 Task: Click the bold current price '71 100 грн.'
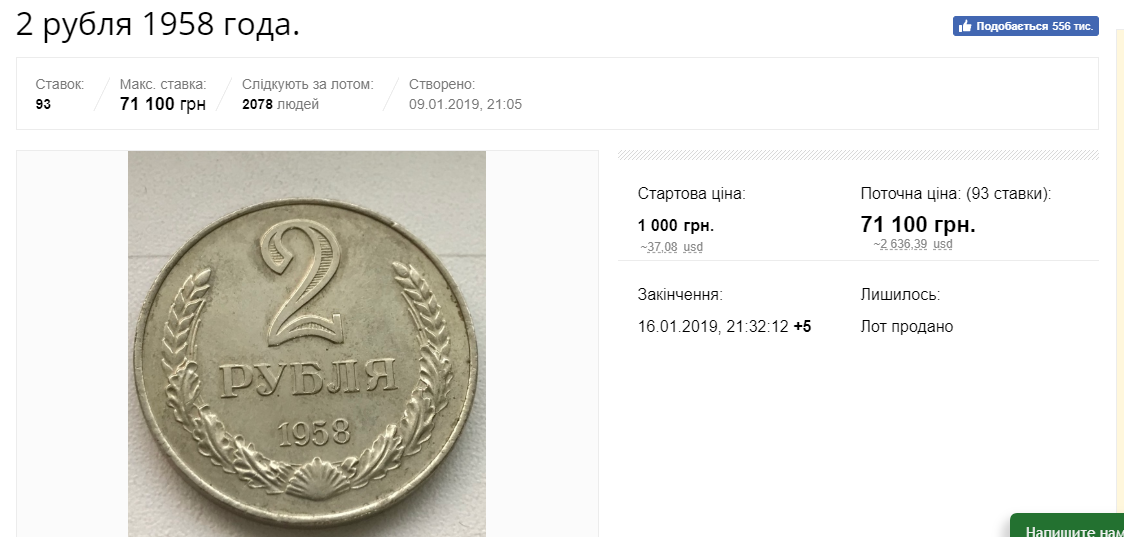(917, 224)
